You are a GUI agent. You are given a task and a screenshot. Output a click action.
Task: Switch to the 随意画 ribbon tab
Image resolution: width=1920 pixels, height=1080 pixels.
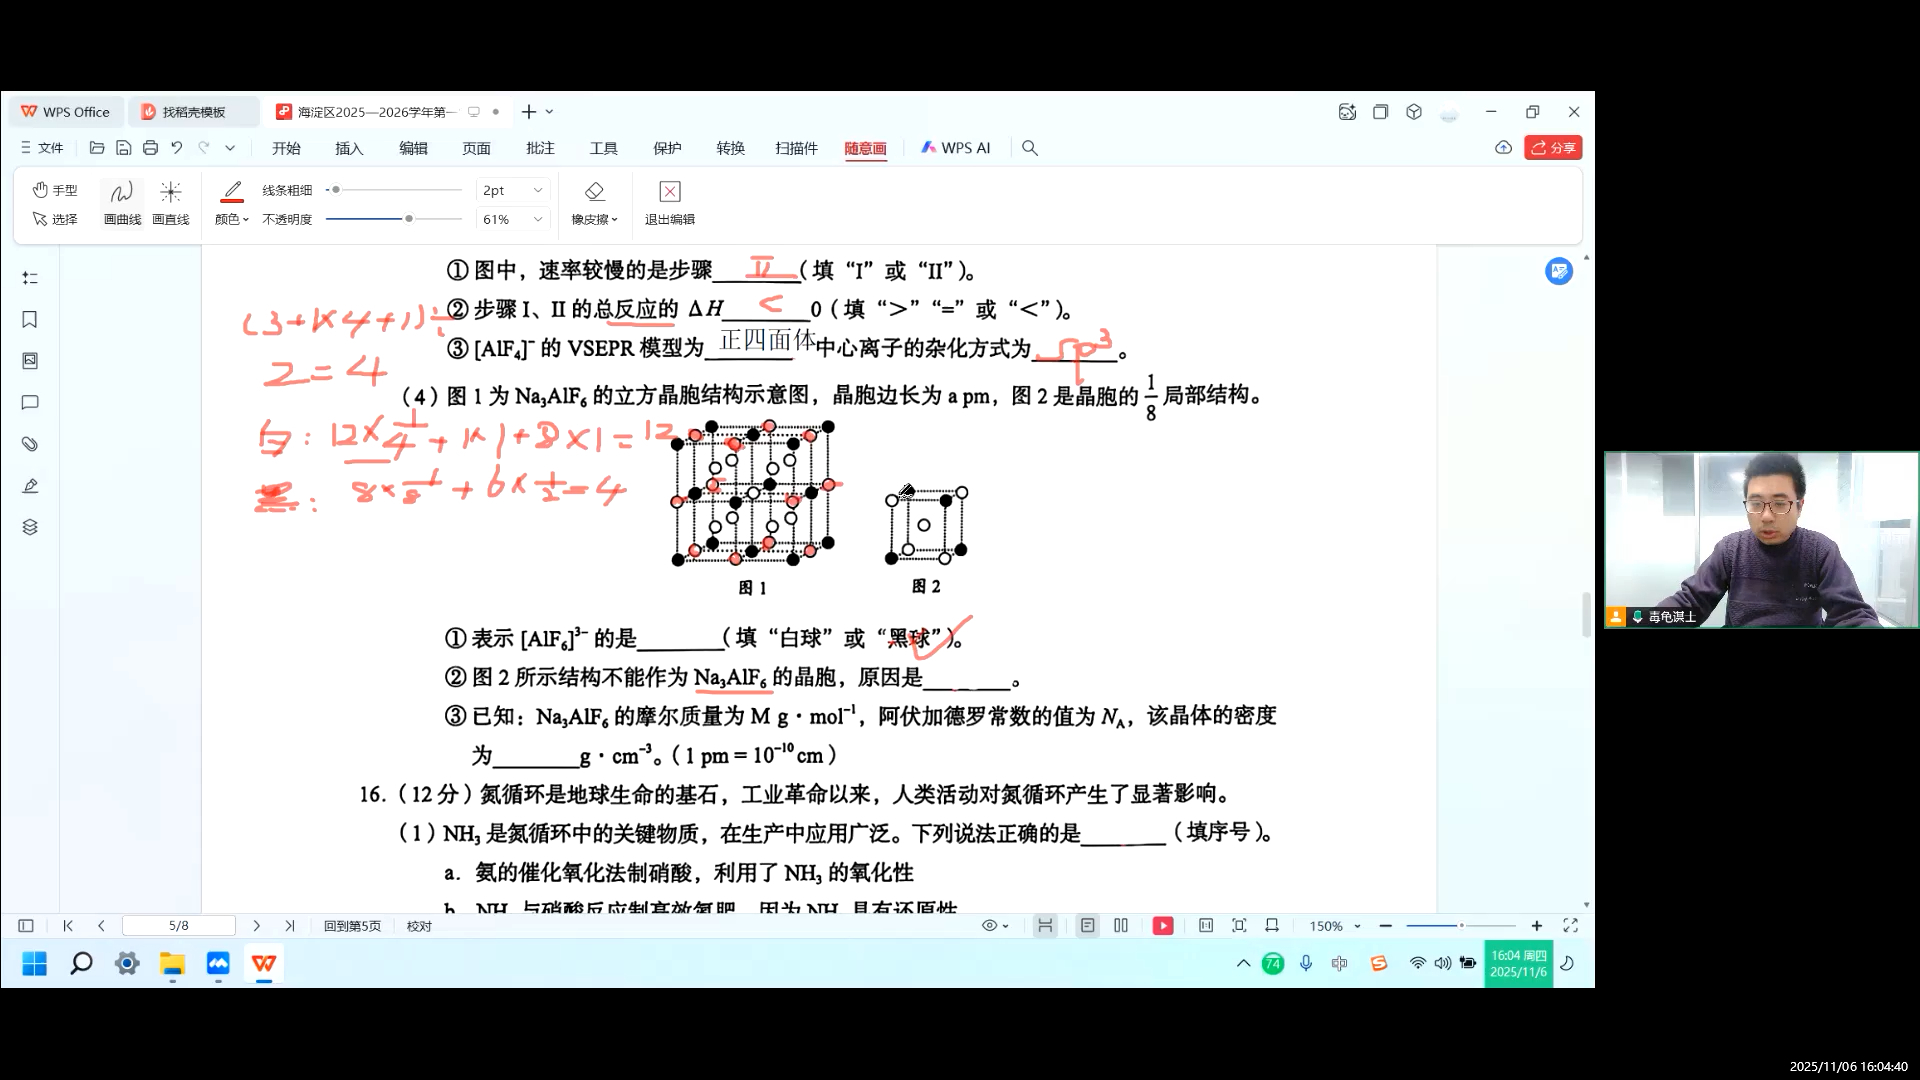(x=864, y=147)
